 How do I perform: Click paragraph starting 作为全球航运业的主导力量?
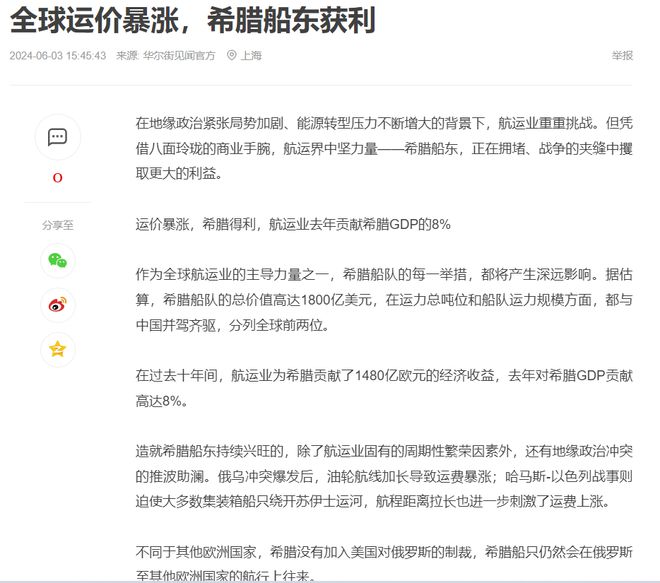[x=384, y=300]
